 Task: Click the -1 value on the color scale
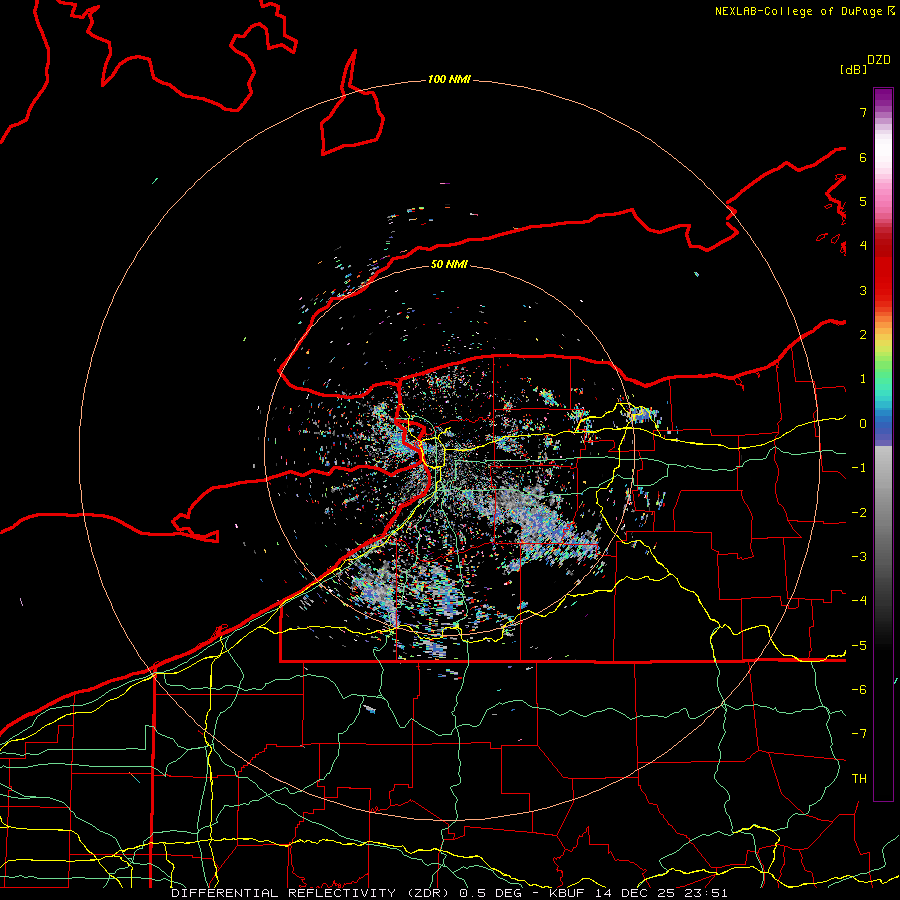click(859, 468)
